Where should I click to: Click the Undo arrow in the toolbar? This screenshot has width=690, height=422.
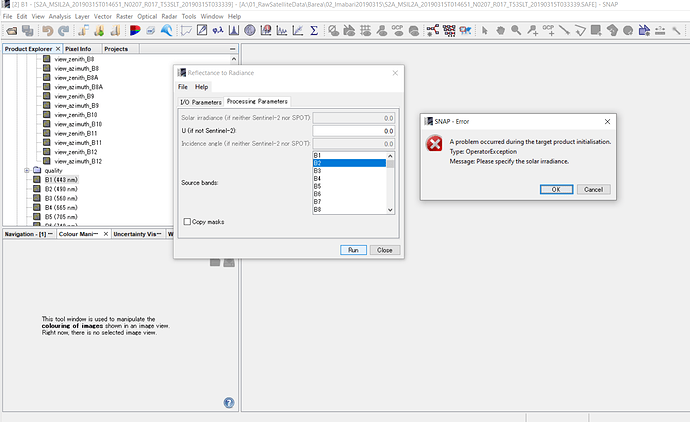click(48, 31)
